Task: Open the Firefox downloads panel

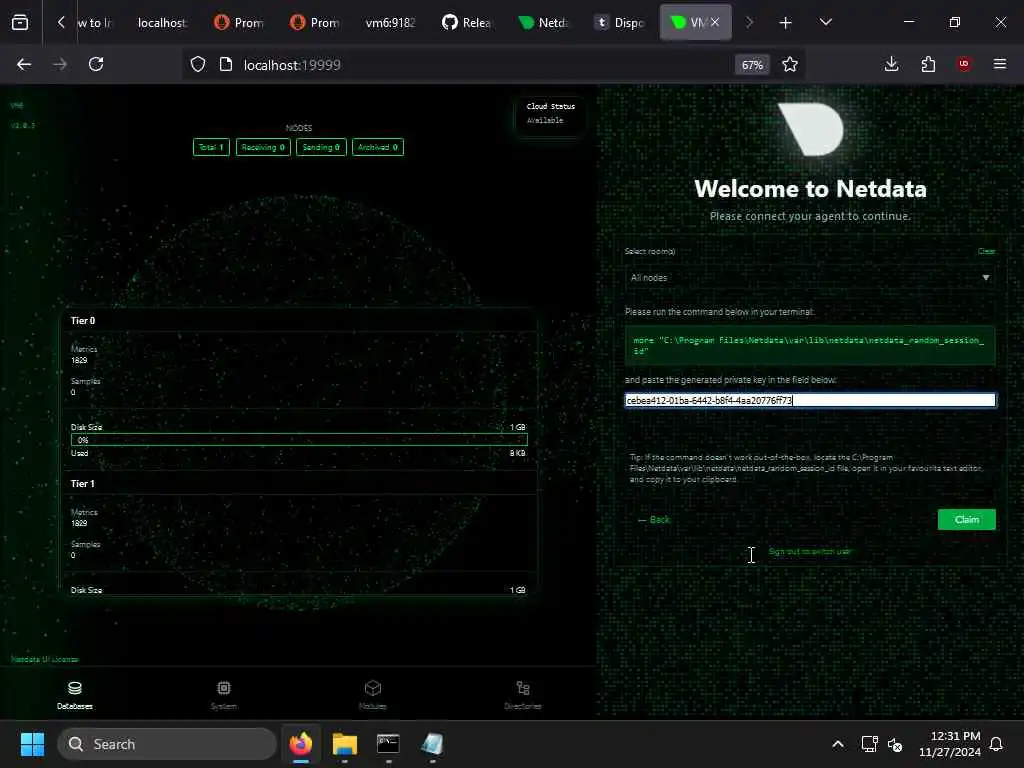Action: tap(891, 64)
